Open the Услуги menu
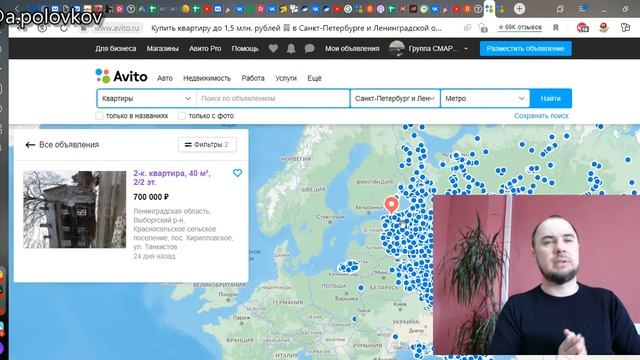 point(286,78)
